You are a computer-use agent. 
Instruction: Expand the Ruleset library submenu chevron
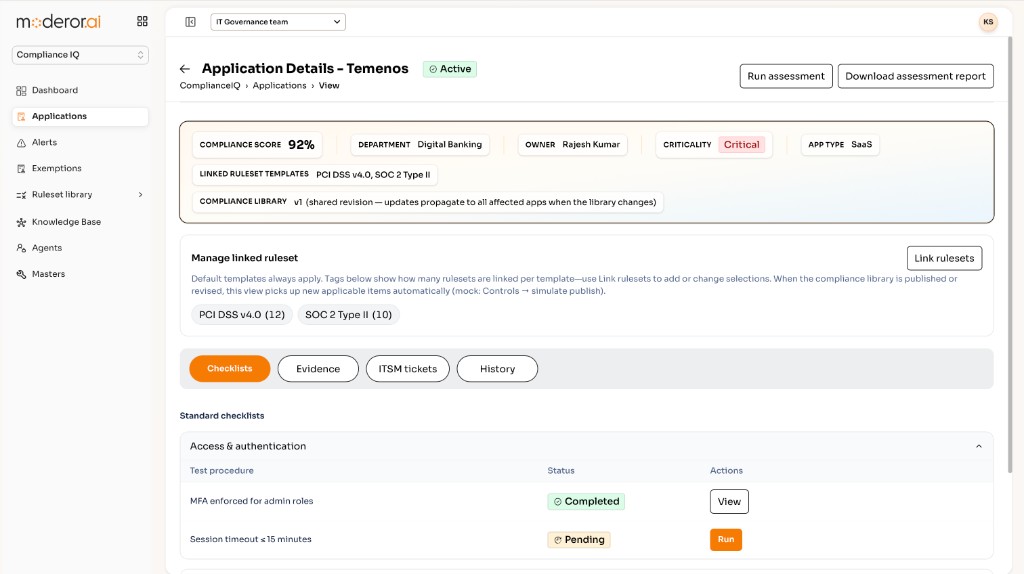click(x=140, y=195)
